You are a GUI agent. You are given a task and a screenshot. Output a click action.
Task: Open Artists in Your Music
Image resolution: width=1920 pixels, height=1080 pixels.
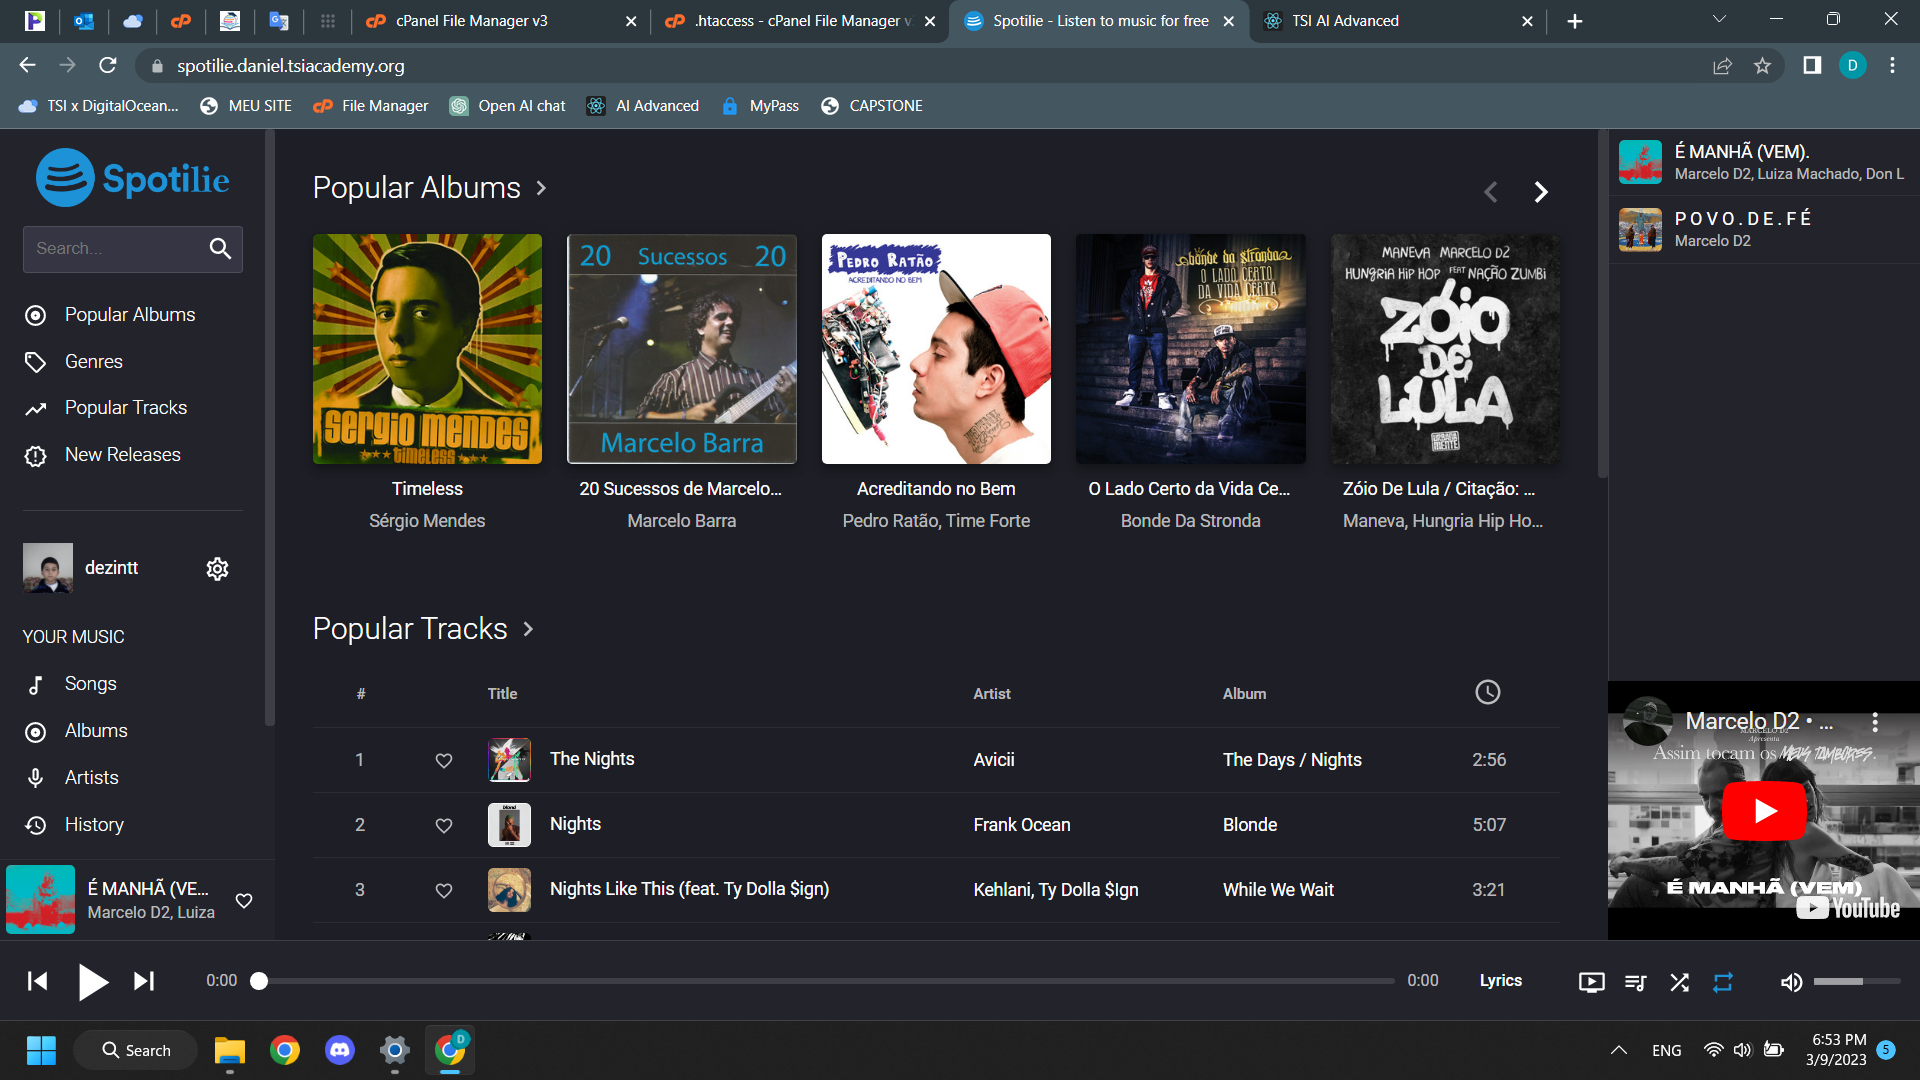tap(91, 778)
